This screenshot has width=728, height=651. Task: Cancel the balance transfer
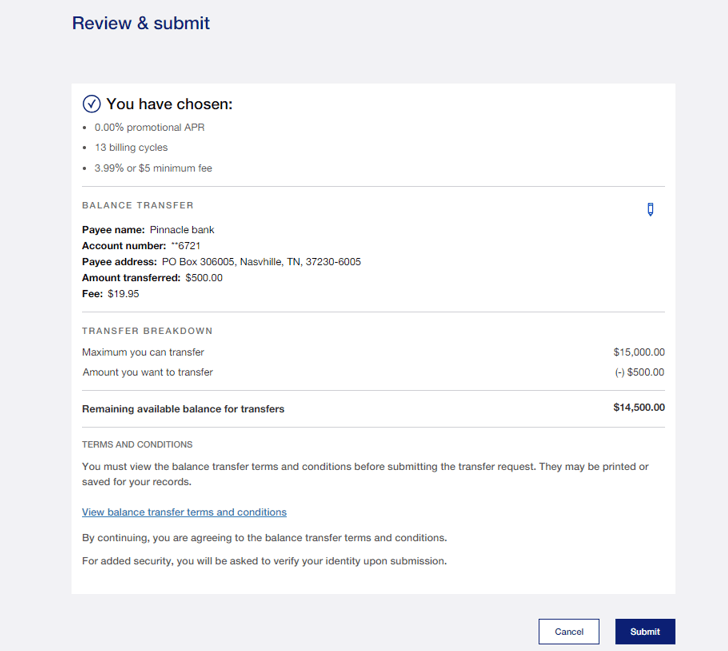(568, 631)
